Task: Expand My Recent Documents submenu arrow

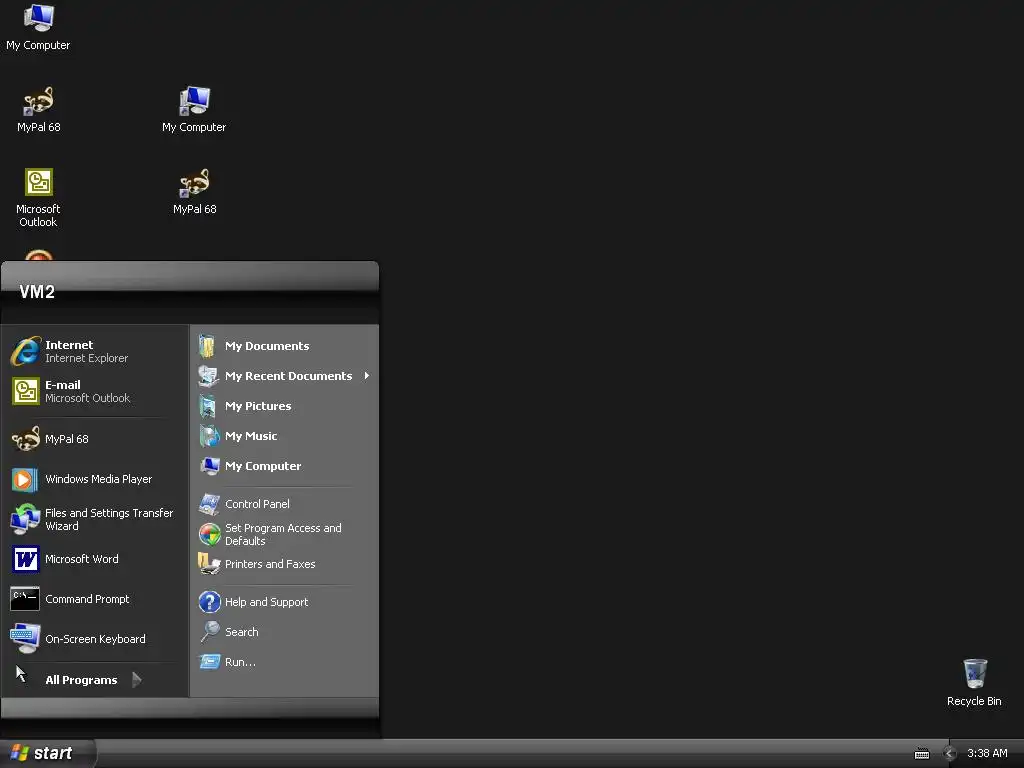Action: click(367, 376)
